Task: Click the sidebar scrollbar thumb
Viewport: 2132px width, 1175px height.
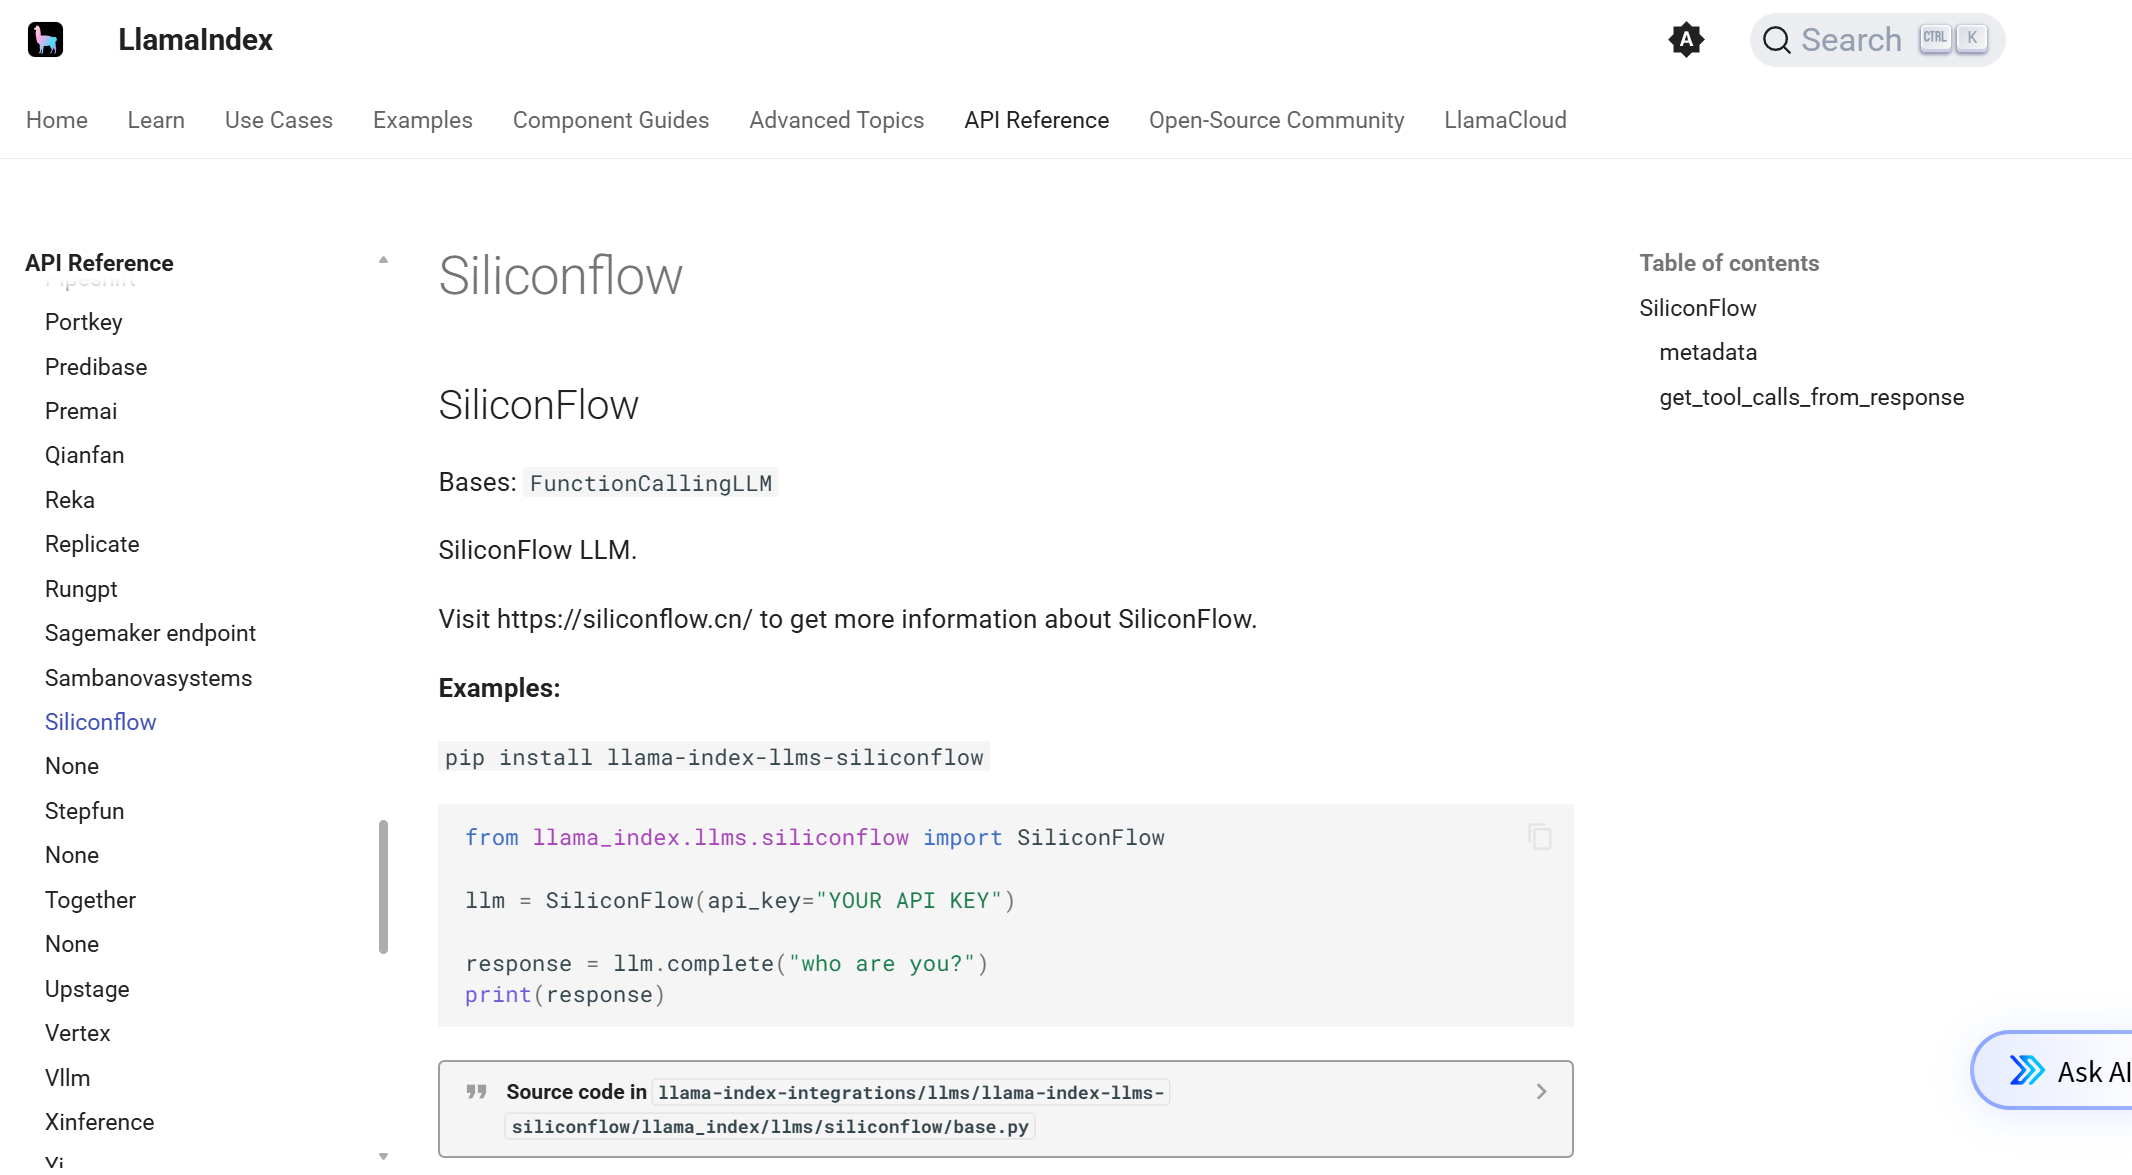Action: 383,886
